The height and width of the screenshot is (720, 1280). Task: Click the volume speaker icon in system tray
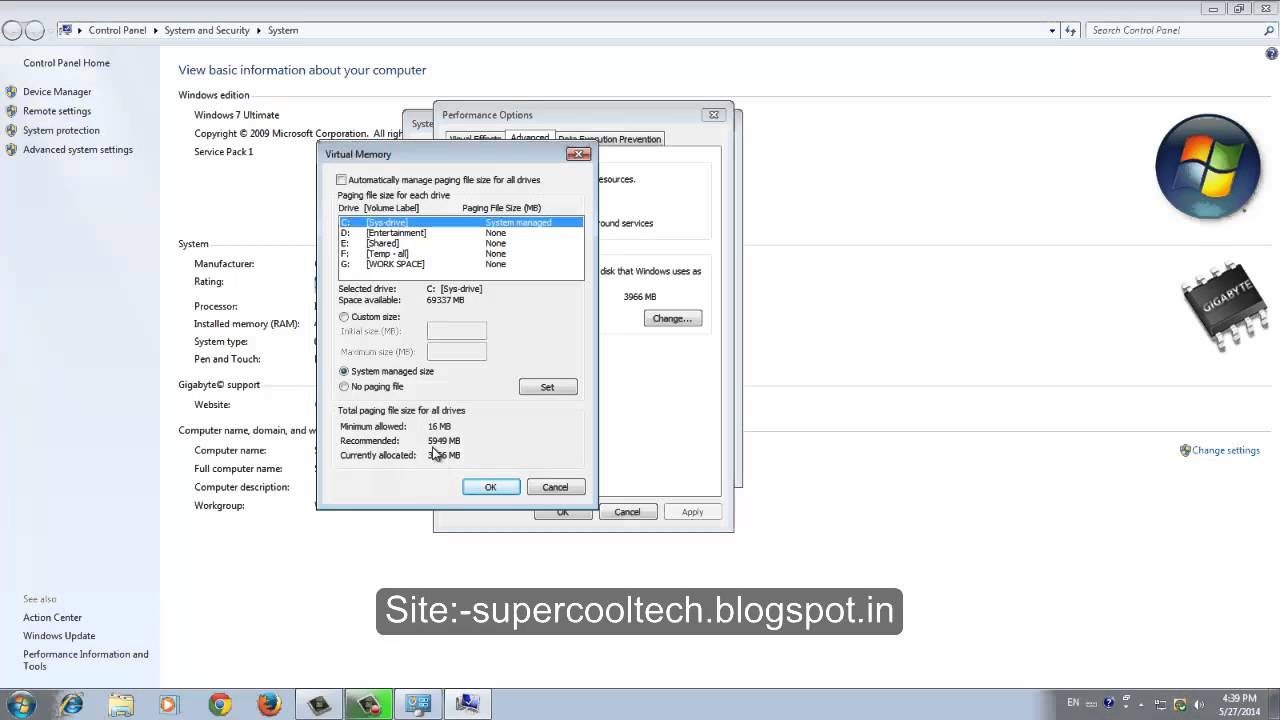1199,704
